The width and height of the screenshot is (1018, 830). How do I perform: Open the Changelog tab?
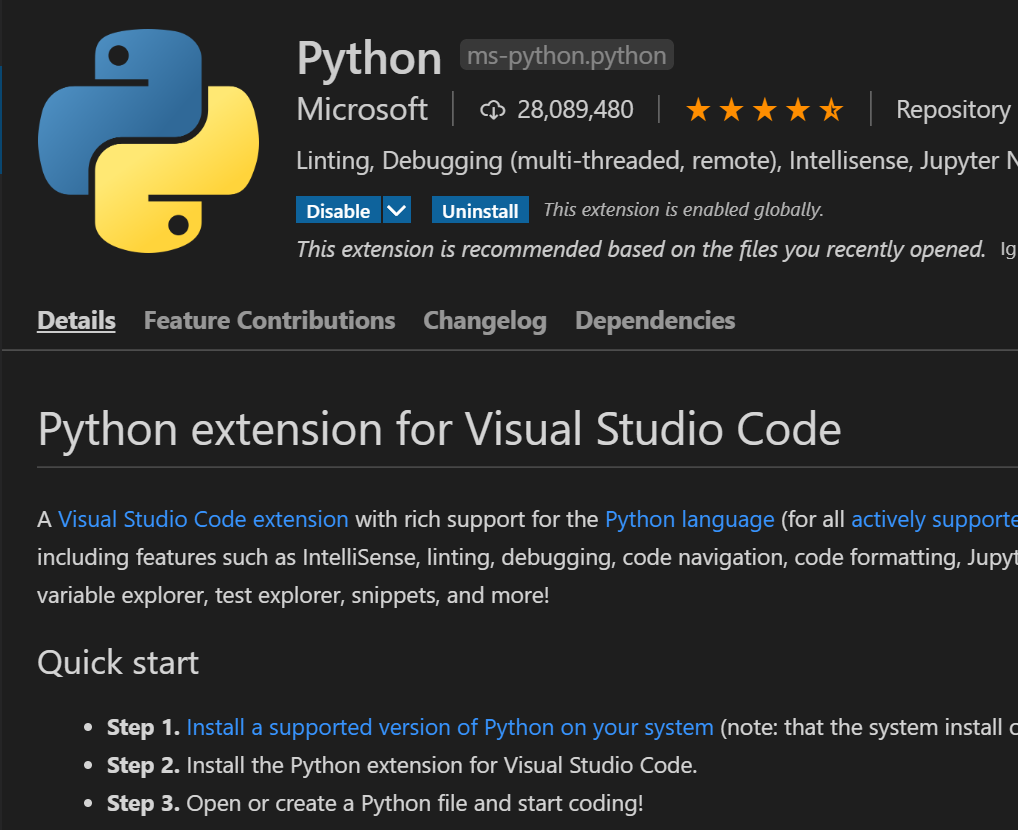click(484, 320)
